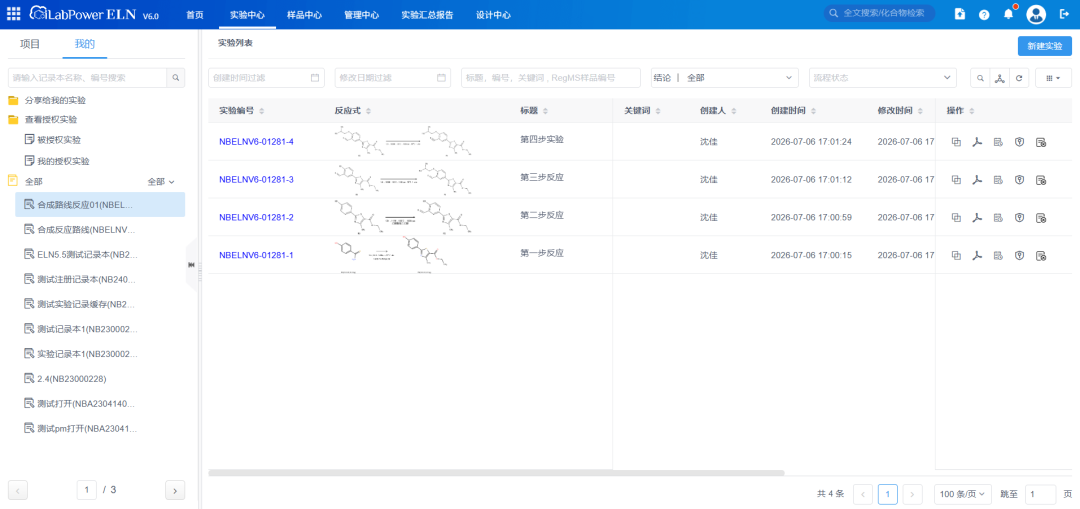Open the 样品中心 menu

point(304,14)
